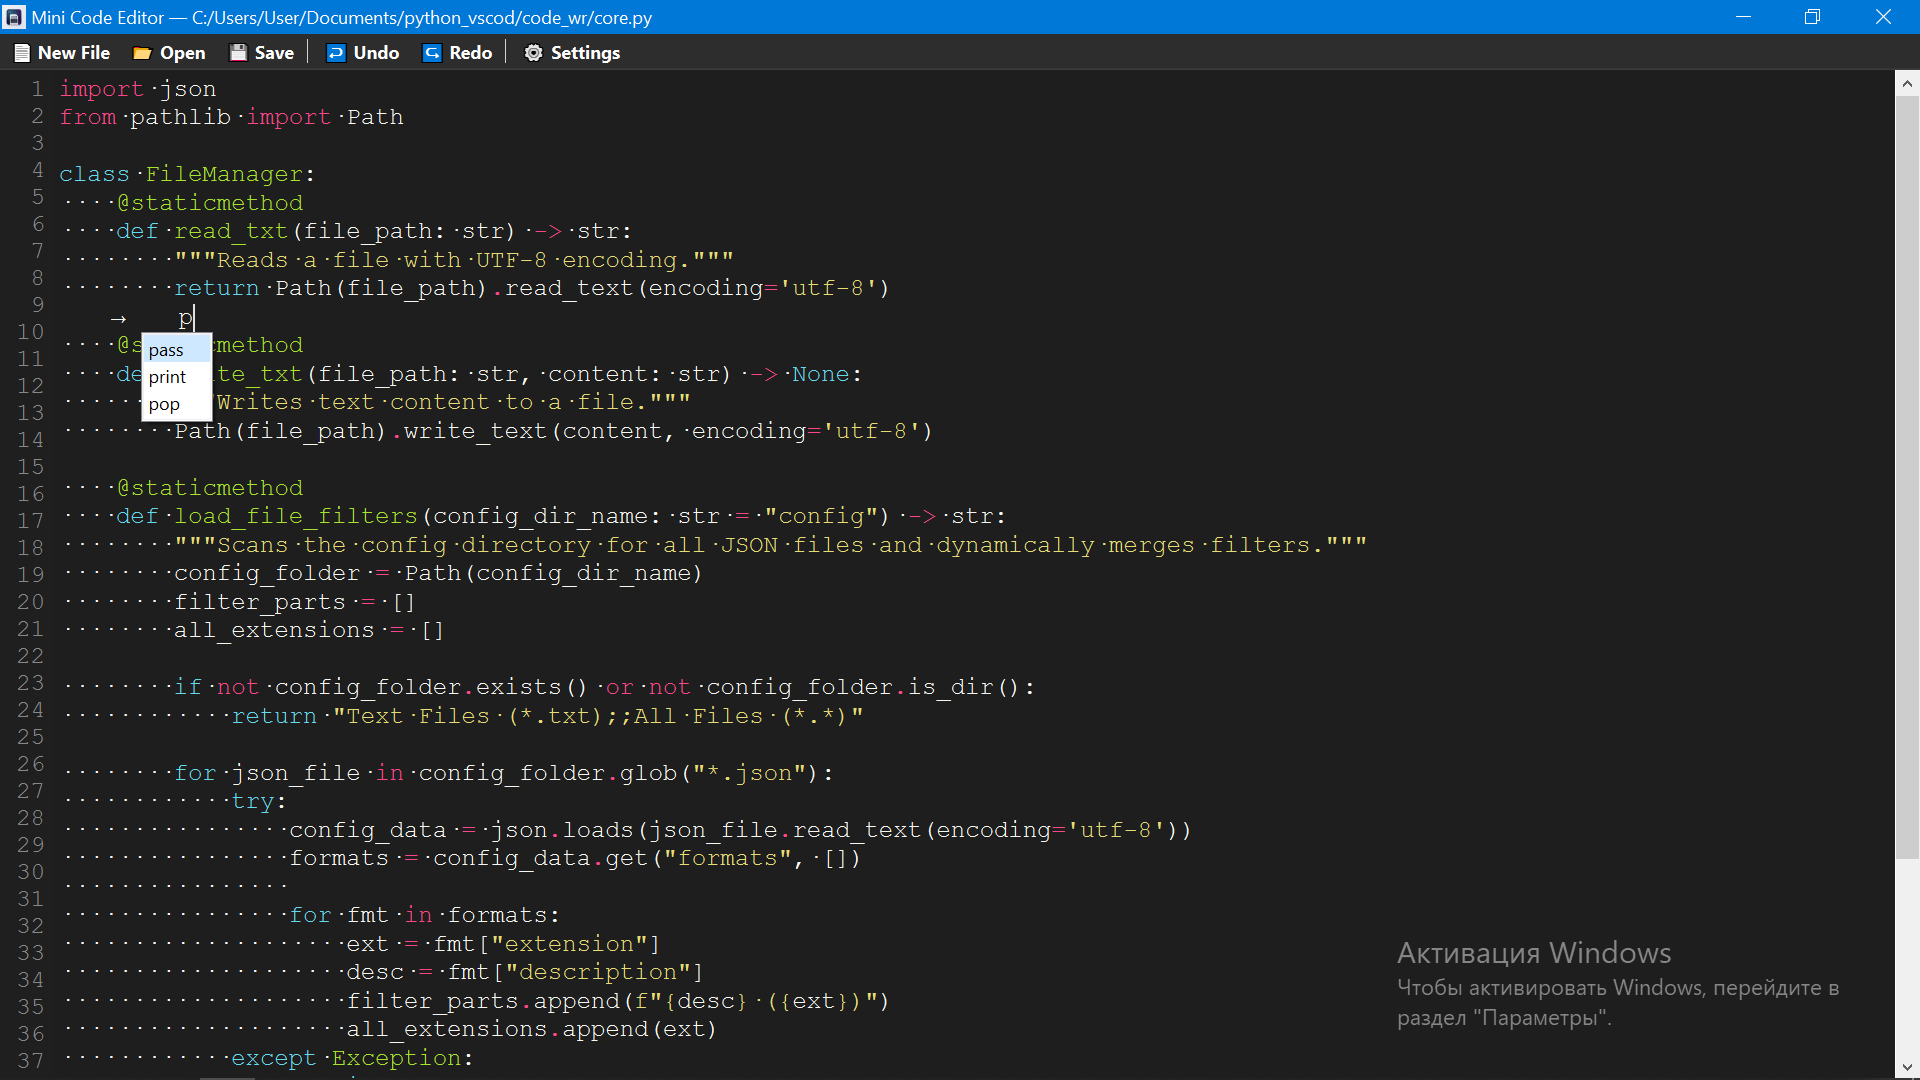Image resolution: width=1920 pixels, height=1080 pixels.
Task: Click 'for json_file in config_folder.glob' line
Action: tap(504, 773)
